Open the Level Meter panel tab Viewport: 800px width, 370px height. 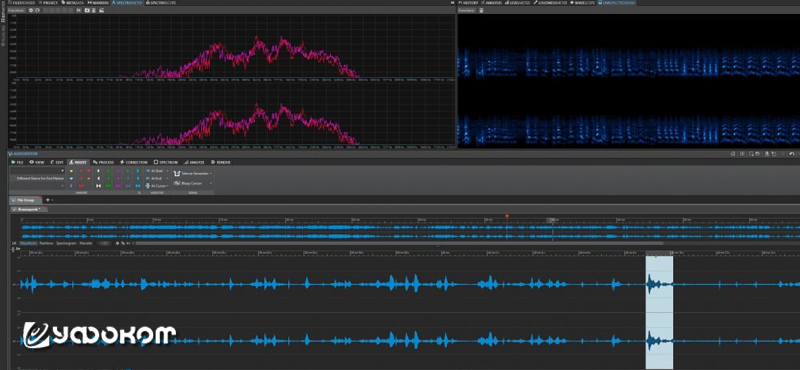(517, 3)
